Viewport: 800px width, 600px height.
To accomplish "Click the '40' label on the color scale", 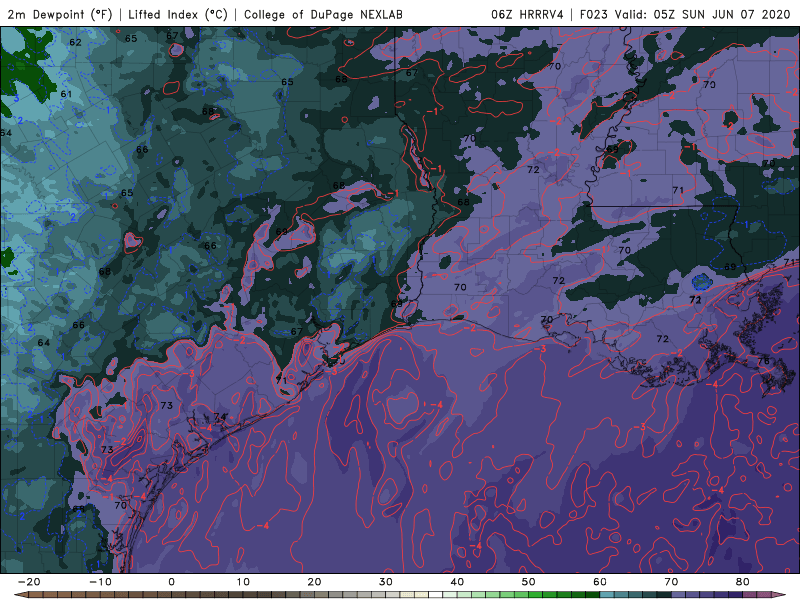I will click(x=457, y=582).
